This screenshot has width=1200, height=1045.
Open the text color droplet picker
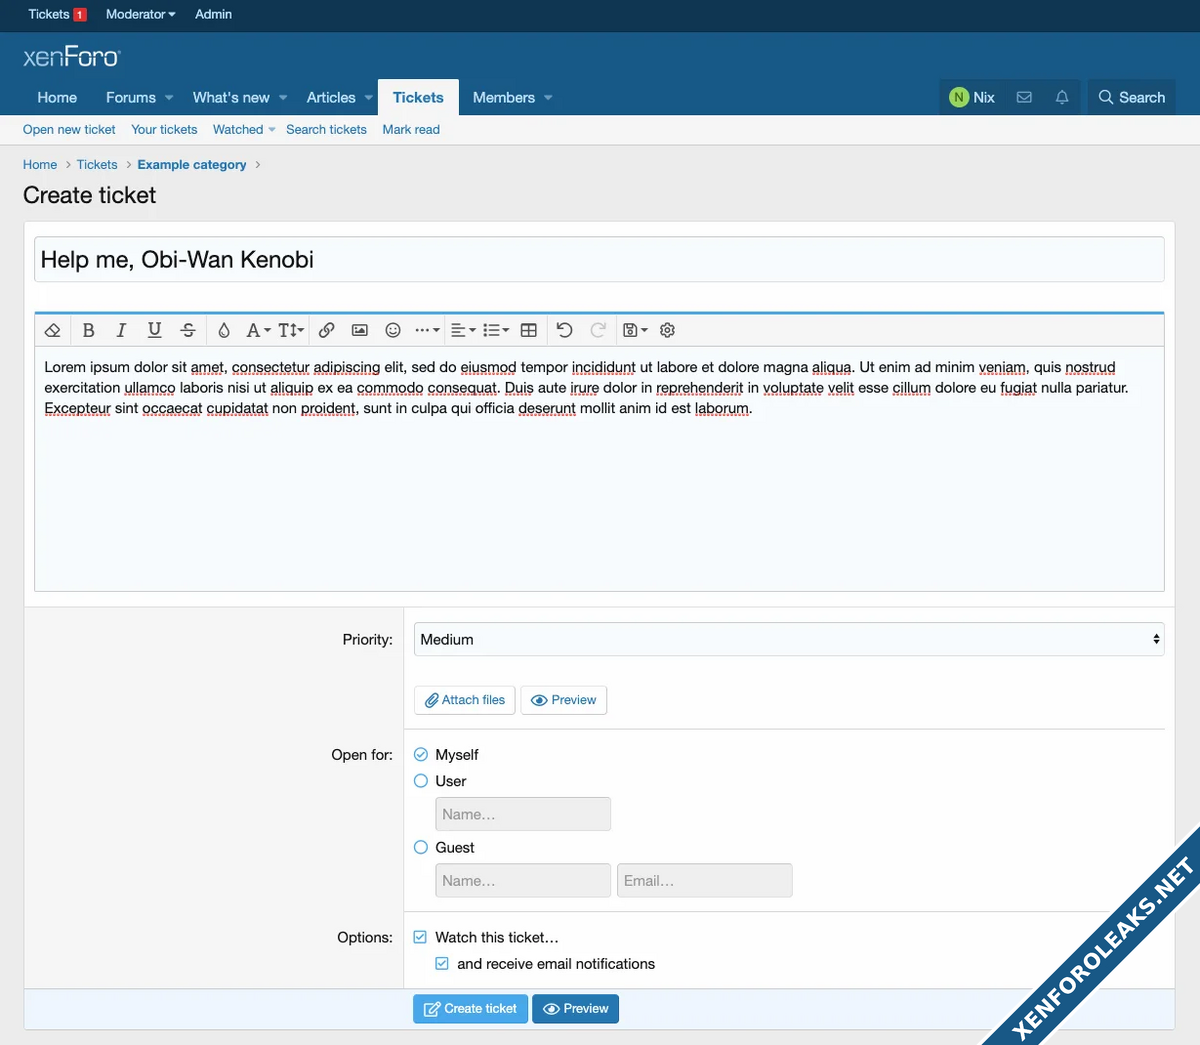(x=224, y=330)
